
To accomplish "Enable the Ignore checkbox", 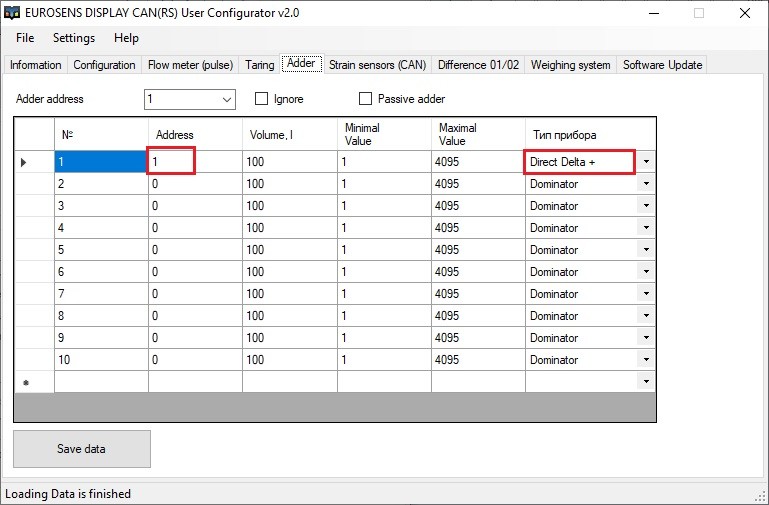I will 262,99.
